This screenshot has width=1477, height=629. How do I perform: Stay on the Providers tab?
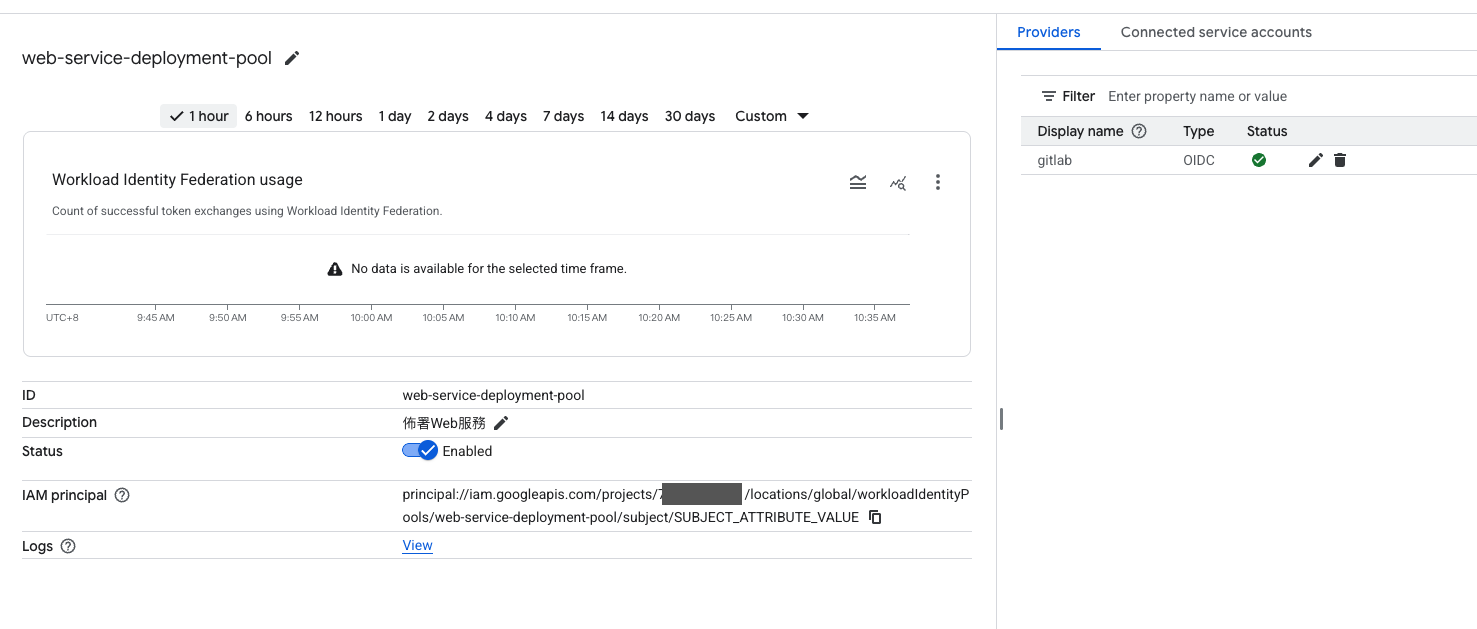point(1048,32)
